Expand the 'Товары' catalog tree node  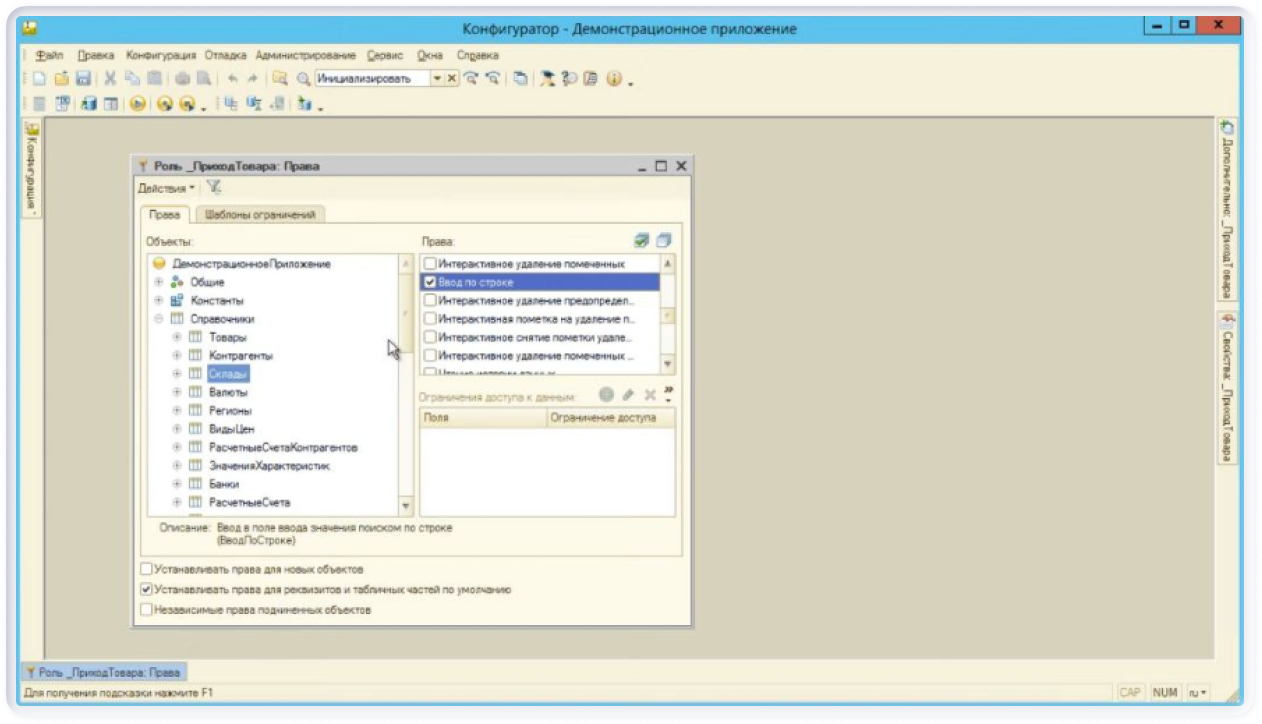click(x=177, y=337)
